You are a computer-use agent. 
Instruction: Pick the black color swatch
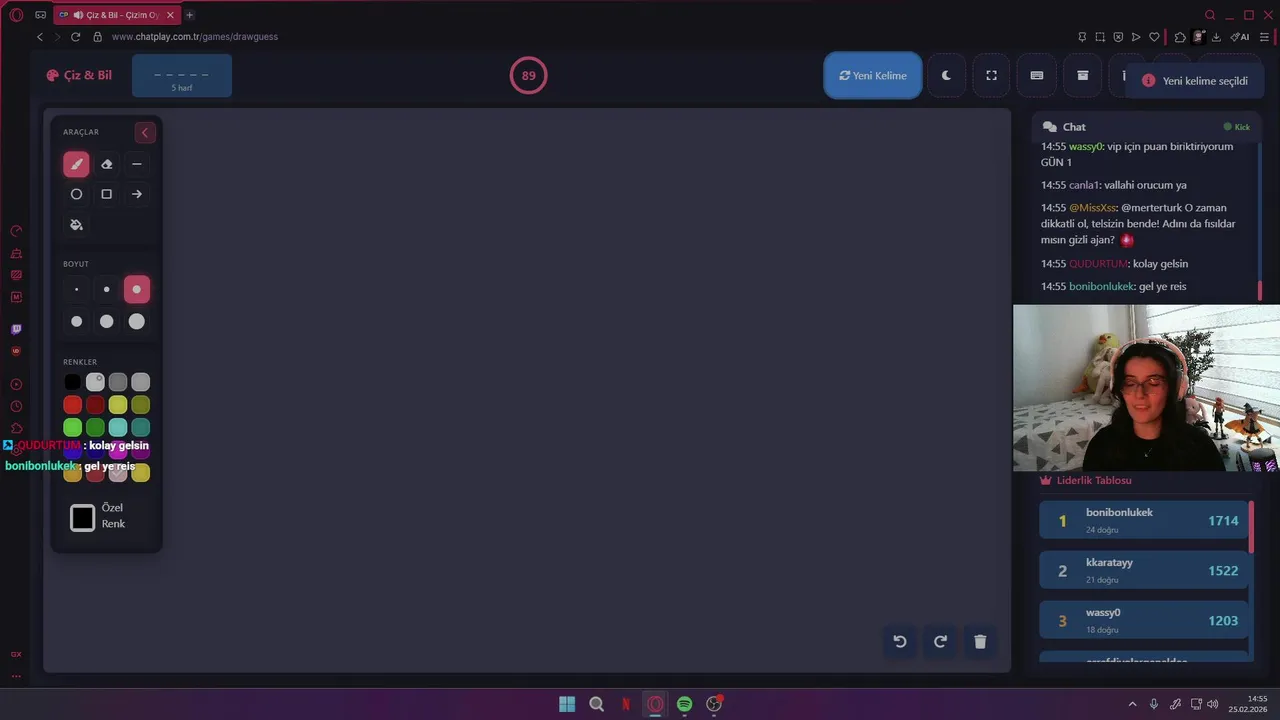pos(72,382)
